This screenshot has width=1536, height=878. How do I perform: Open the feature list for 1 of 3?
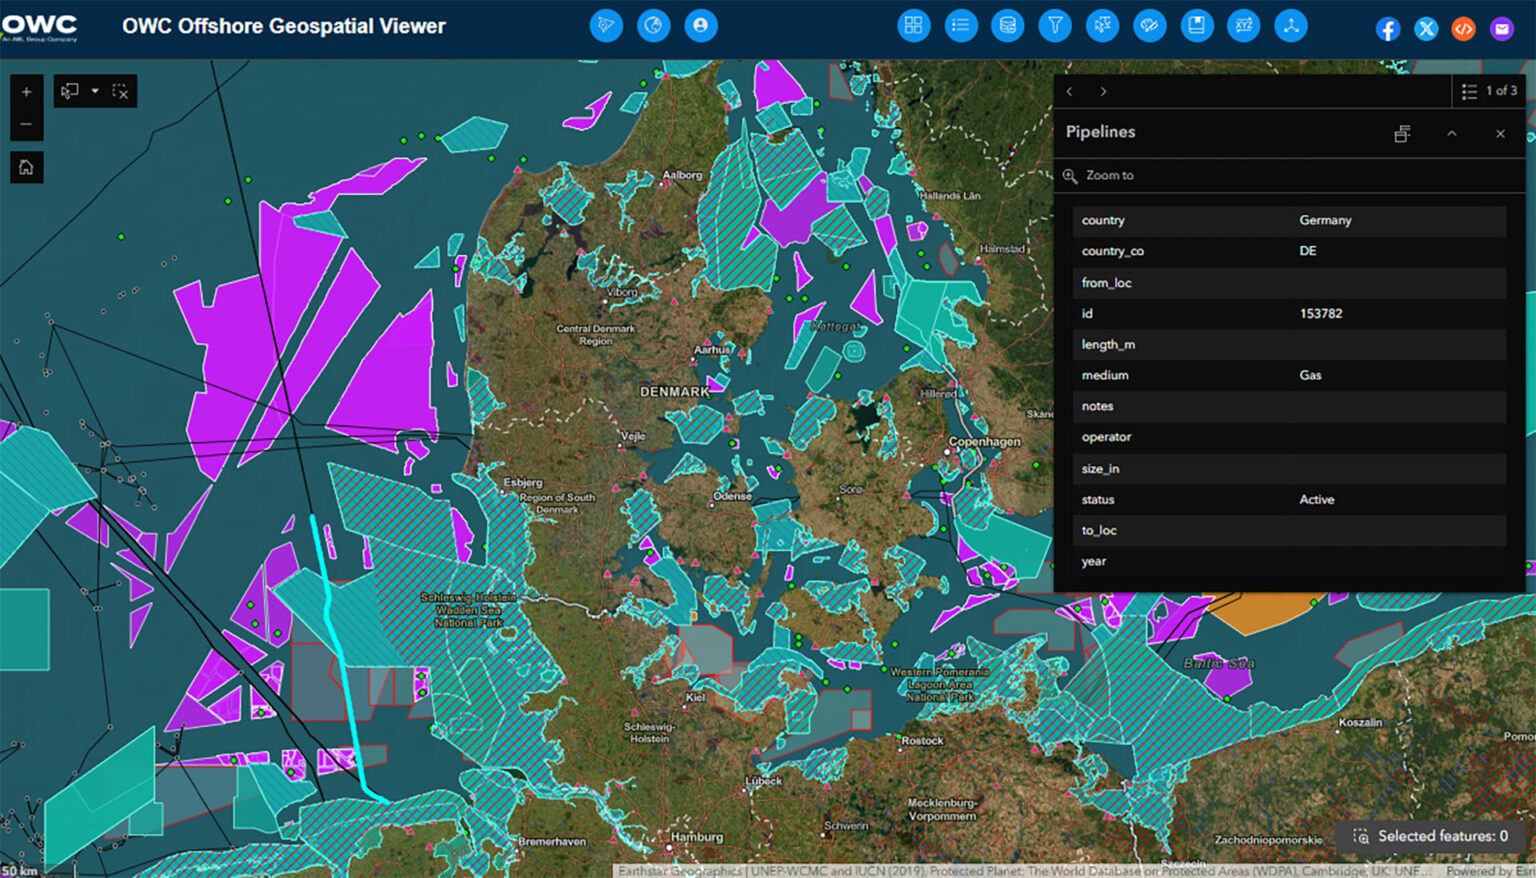click(1470, 91)
